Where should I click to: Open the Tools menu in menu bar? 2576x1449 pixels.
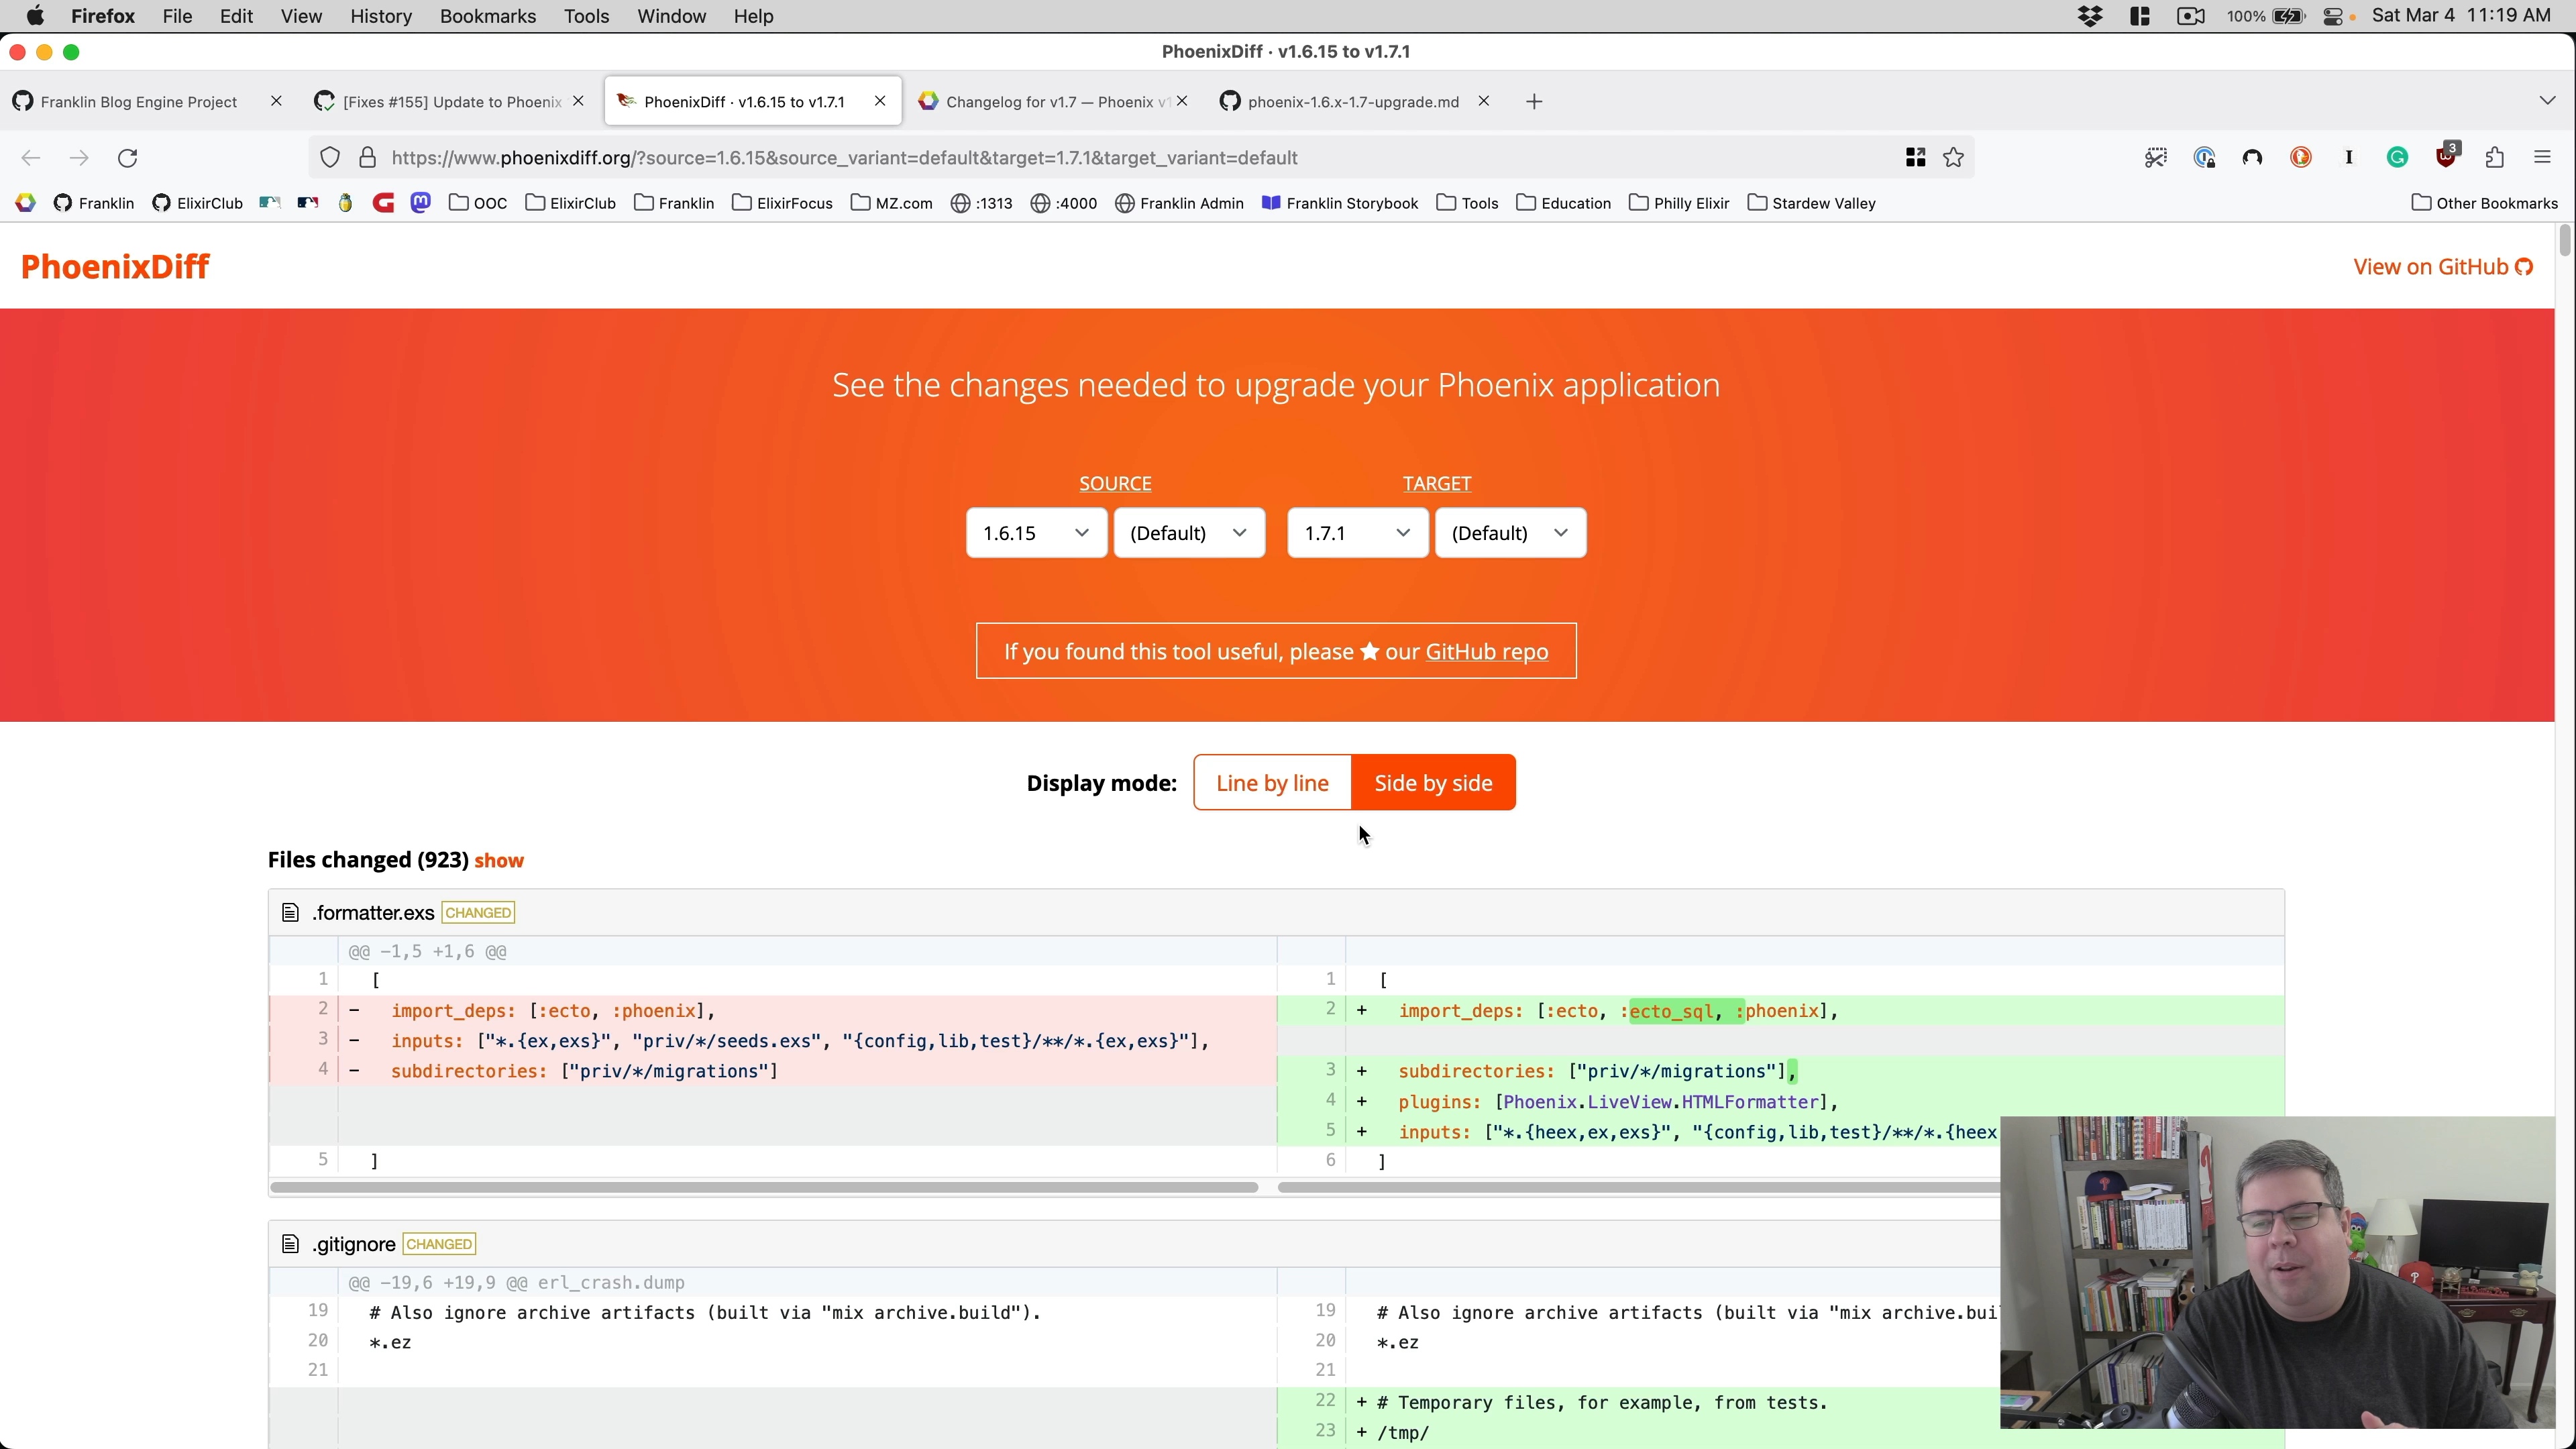(x=586, y=16)
